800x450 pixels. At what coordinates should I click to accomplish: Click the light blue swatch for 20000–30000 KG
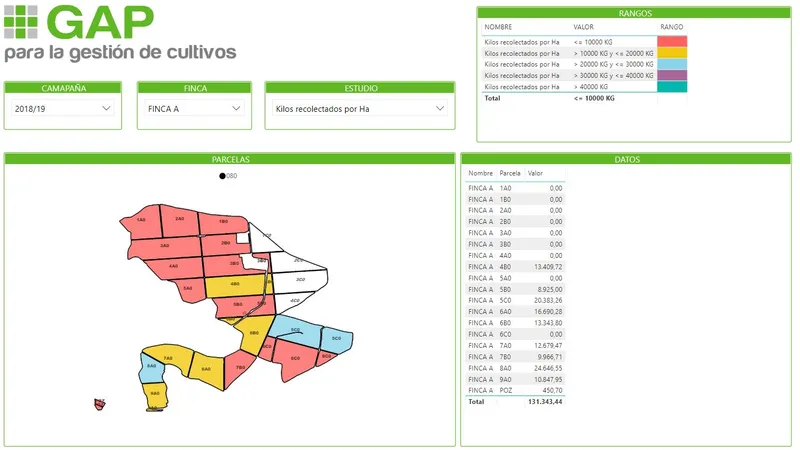pos(672,64)
